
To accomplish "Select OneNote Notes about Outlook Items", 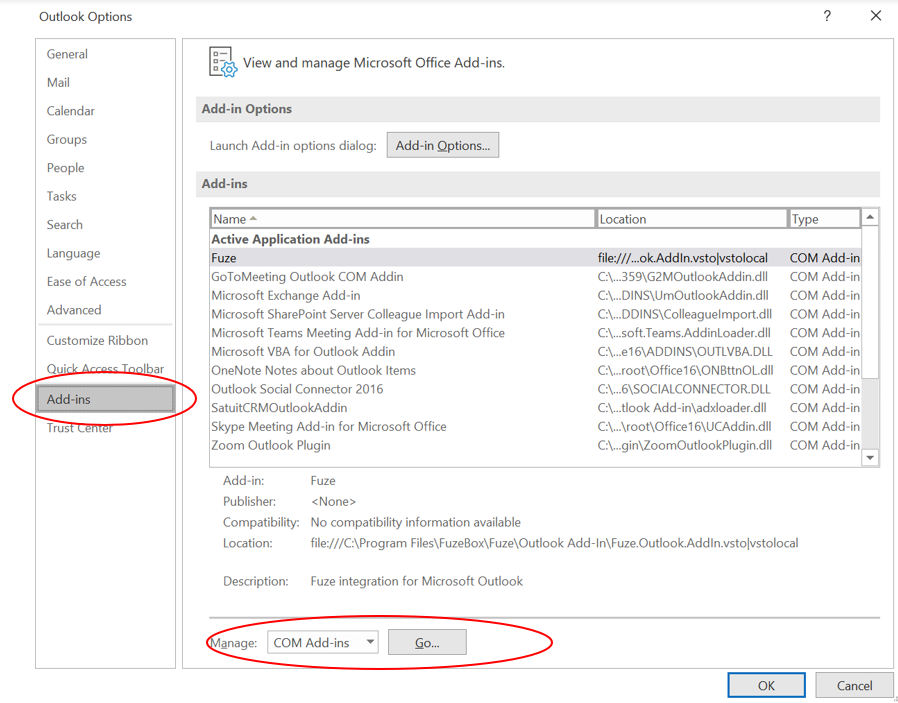I will [x=535, y=370].
